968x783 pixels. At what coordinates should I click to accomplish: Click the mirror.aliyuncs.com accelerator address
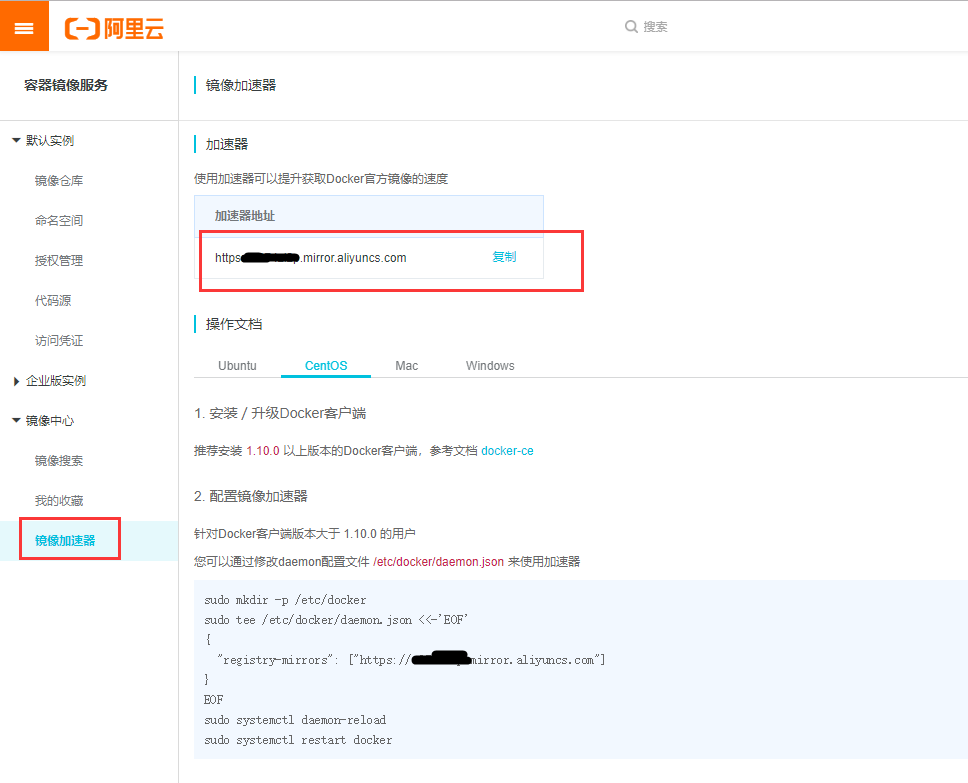click(311, 258)
